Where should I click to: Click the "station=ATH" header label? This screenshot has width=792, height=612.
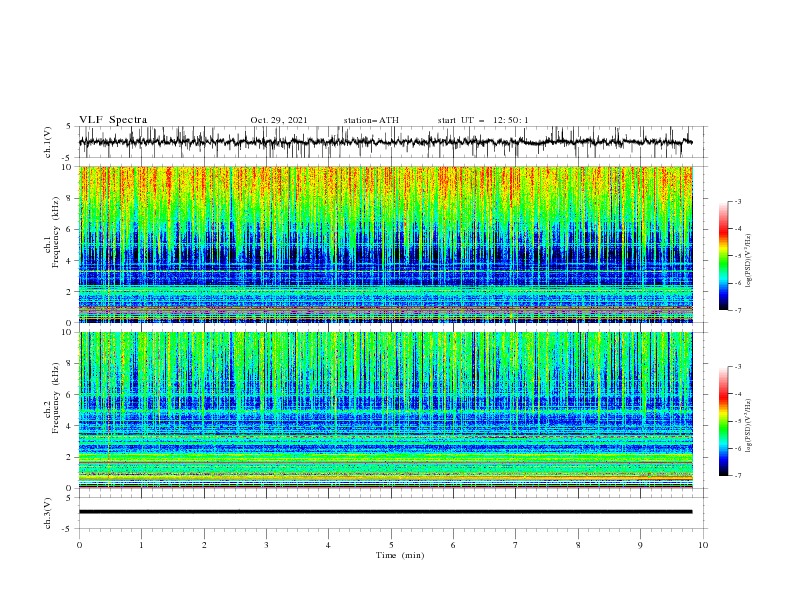[x=371, y=120]
